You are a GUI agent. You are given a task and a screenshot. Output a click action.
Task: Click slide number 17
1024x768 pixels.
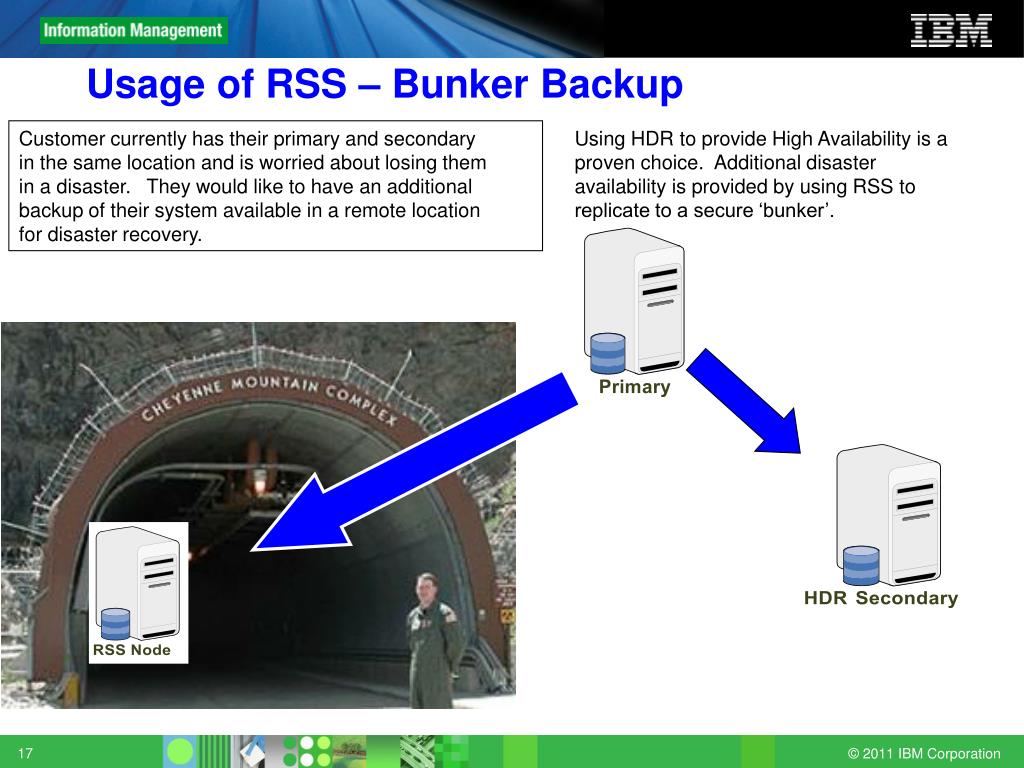coord(25,754)
